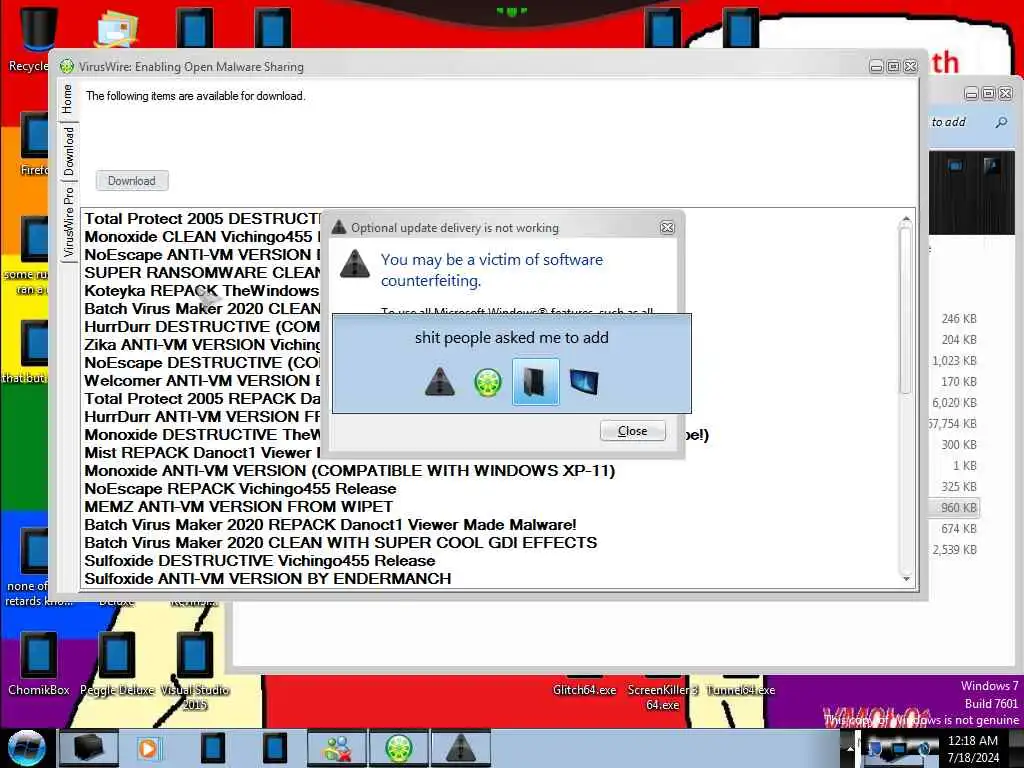Click the black folder taskbar button

pos(88,748)
